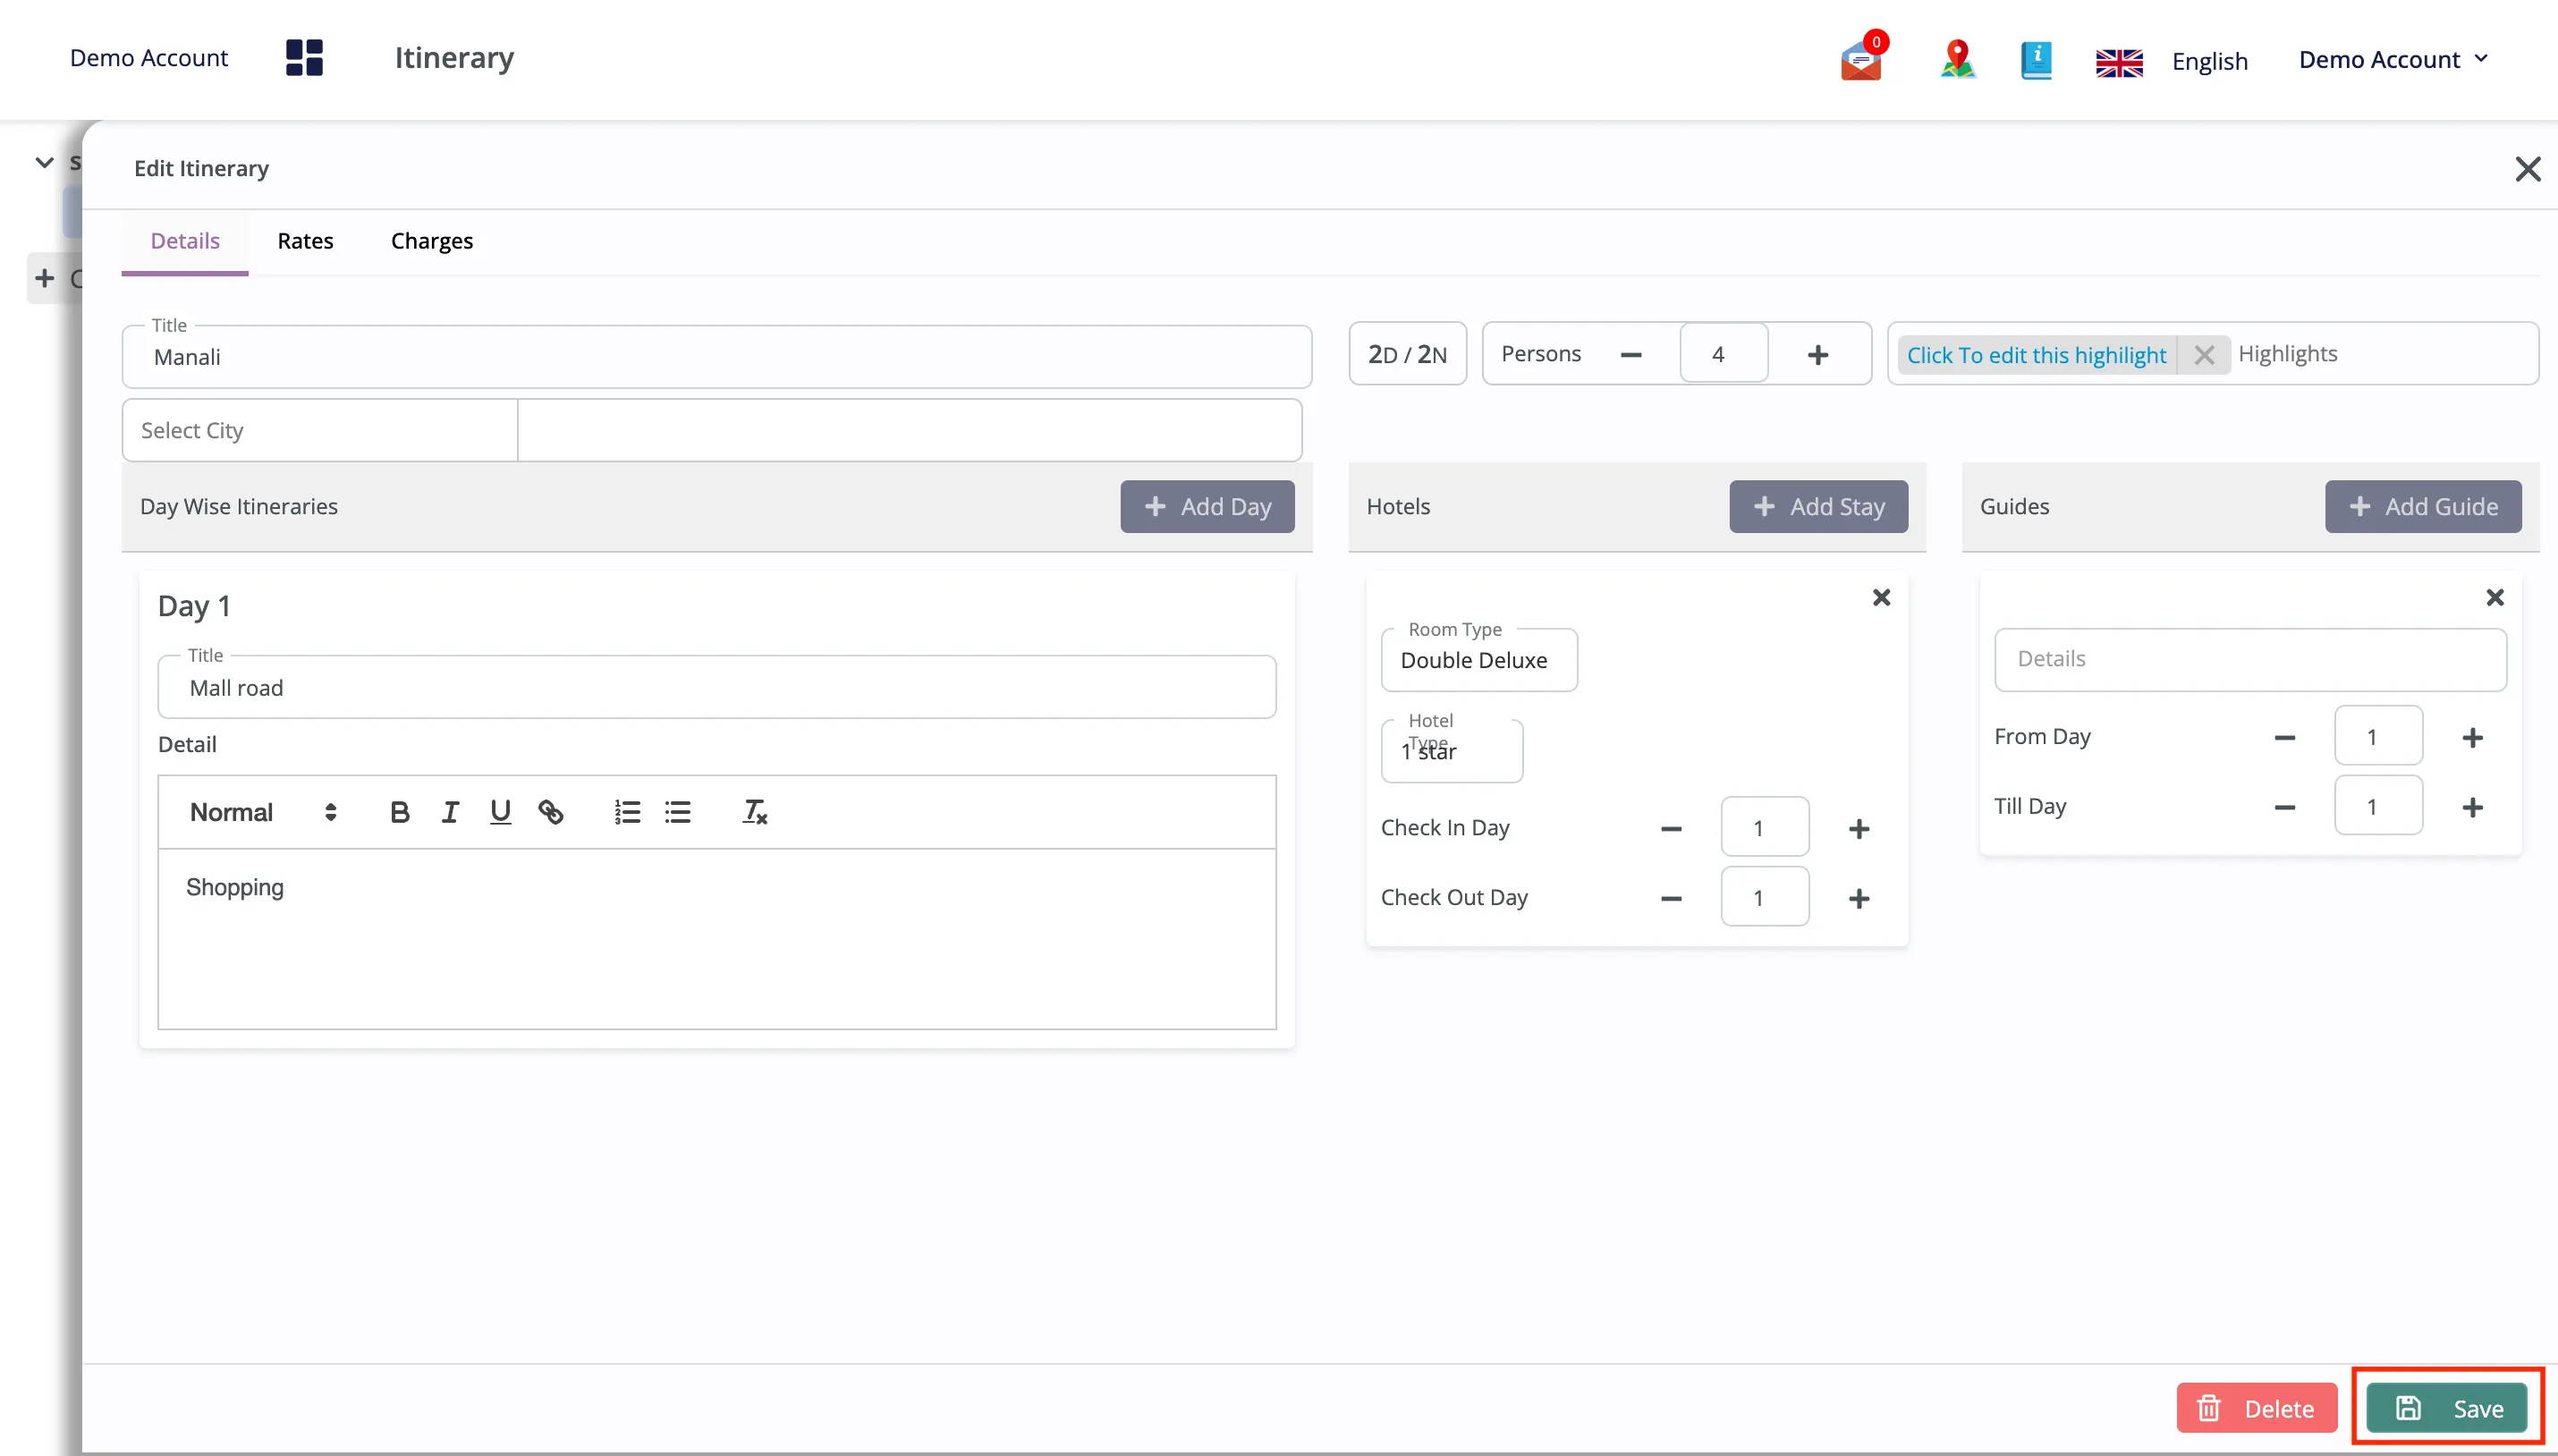2558x1456 pixels.
Task: Open the Normal text style dropdown
Action: click(263, 812)
